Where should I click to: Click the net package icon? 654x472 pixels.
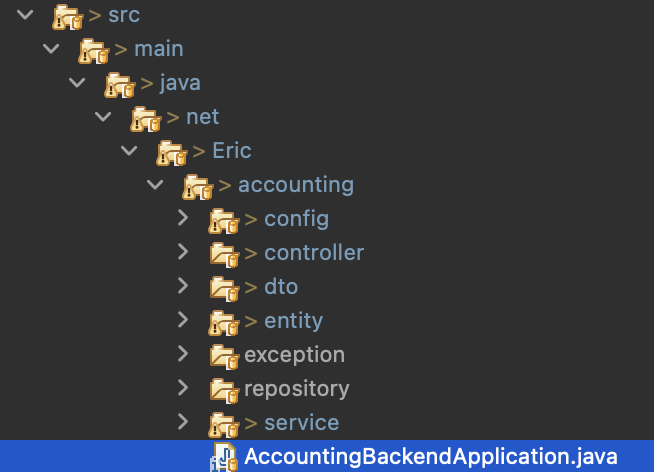tap(146, 118)
